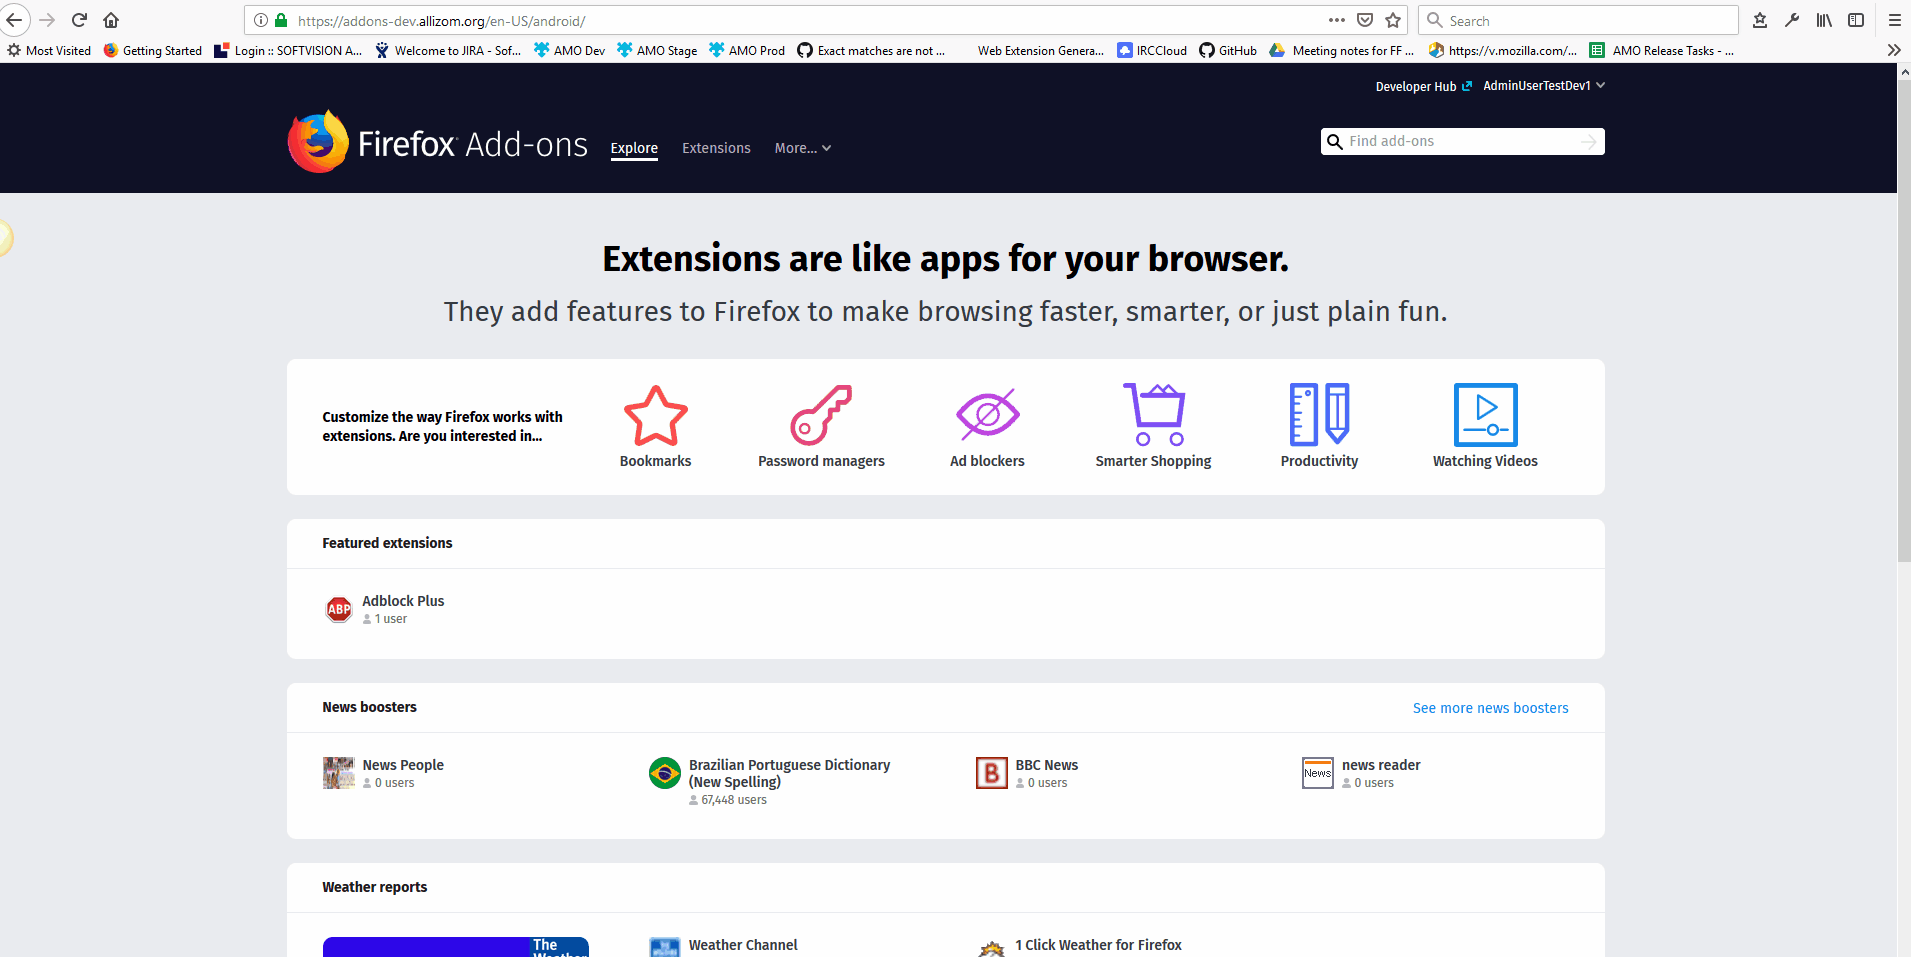The height and width of the screenshot is (957, 1911).
Task: Expand the More... navigation dropdown
Action: point(803,148)
